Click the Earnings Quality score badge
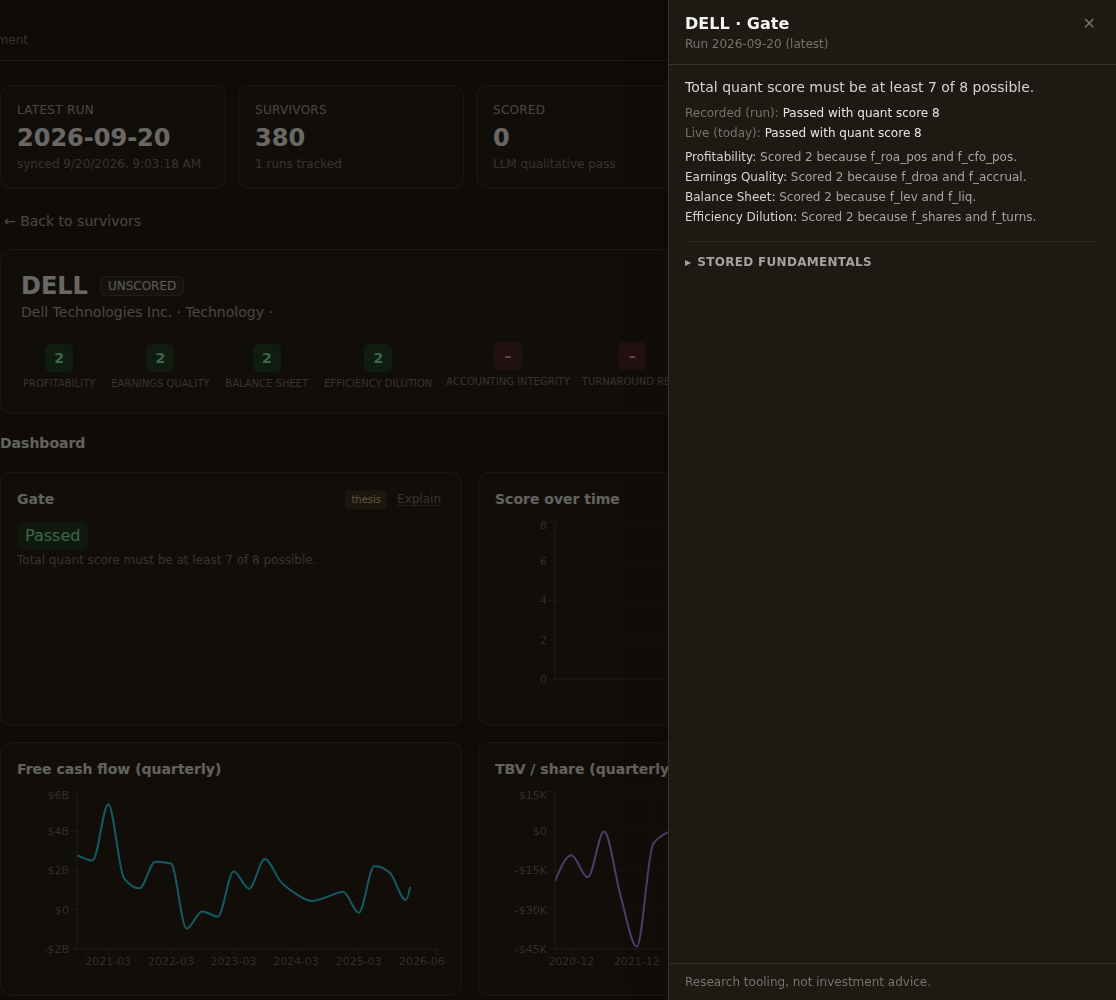The width and height of the screenshot is (1116, 1000). click(x=160, y=358)
